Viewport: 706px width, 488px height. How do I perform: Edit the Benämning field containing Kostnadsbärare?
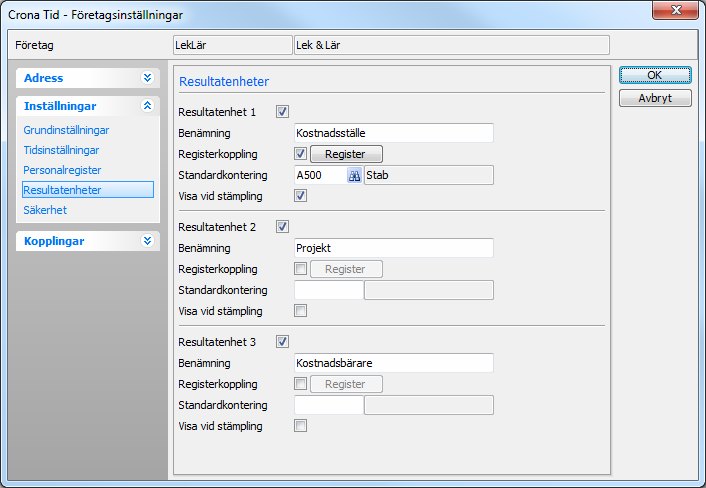tap(394, 363)
